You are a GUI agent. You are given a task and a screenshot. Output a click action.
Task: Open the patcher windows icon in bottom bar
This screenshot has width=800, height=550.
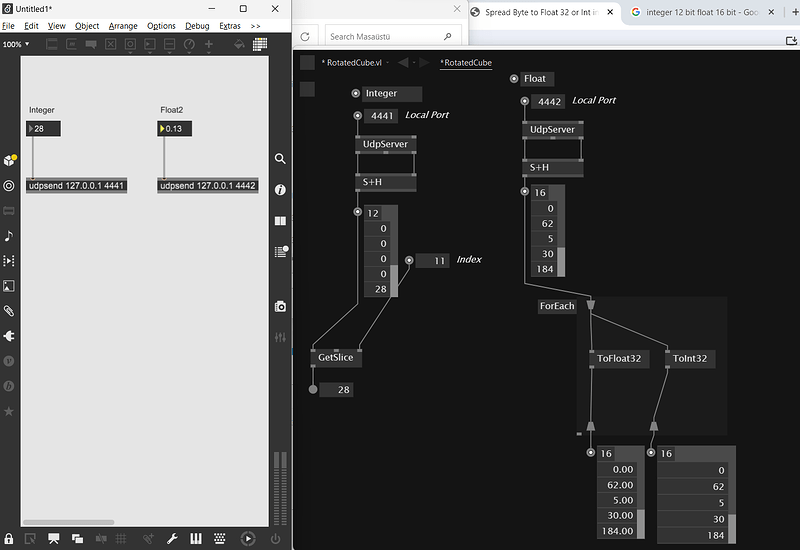click(x=78, y=538)
